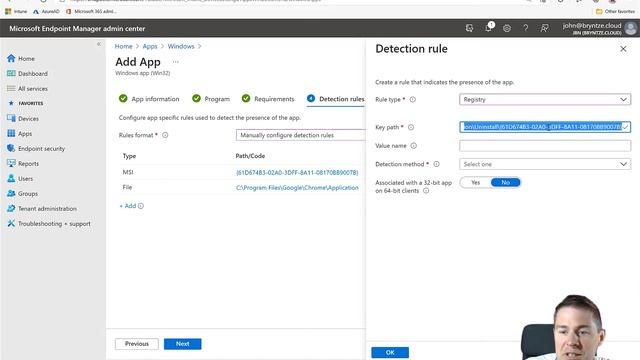Set 32-bit app association to No
Screen dimensions: 640x360
point(505,182)
